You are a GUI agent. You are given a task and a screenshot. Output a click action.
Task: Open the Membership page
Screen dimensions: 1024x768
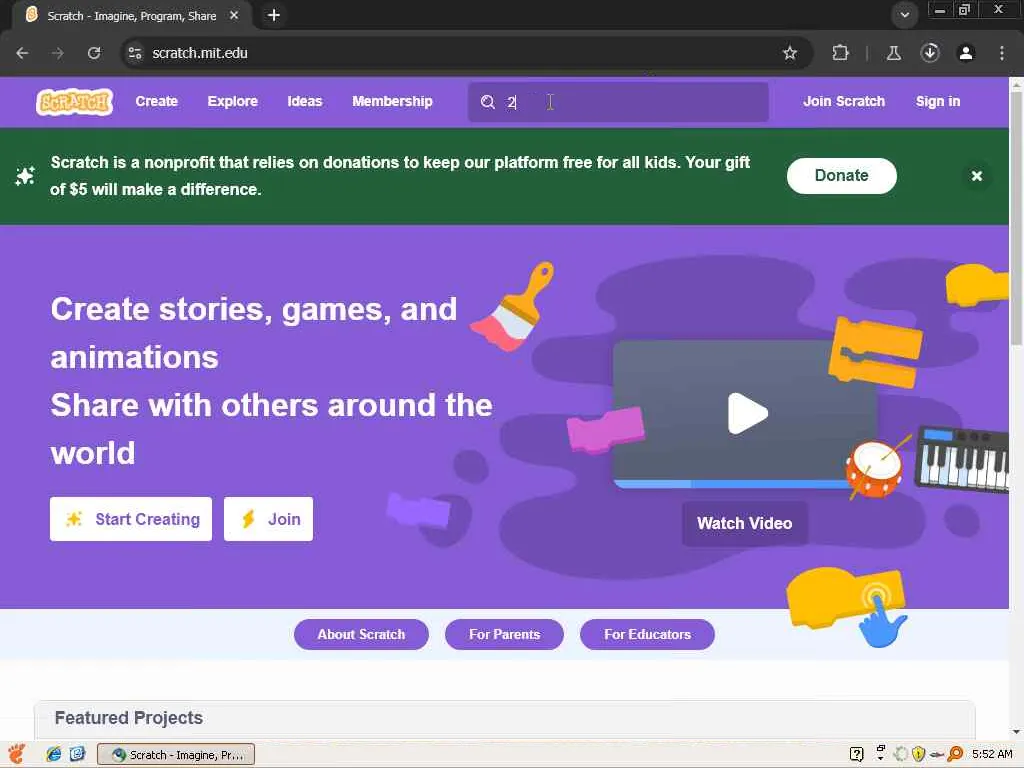pos(392,101)
